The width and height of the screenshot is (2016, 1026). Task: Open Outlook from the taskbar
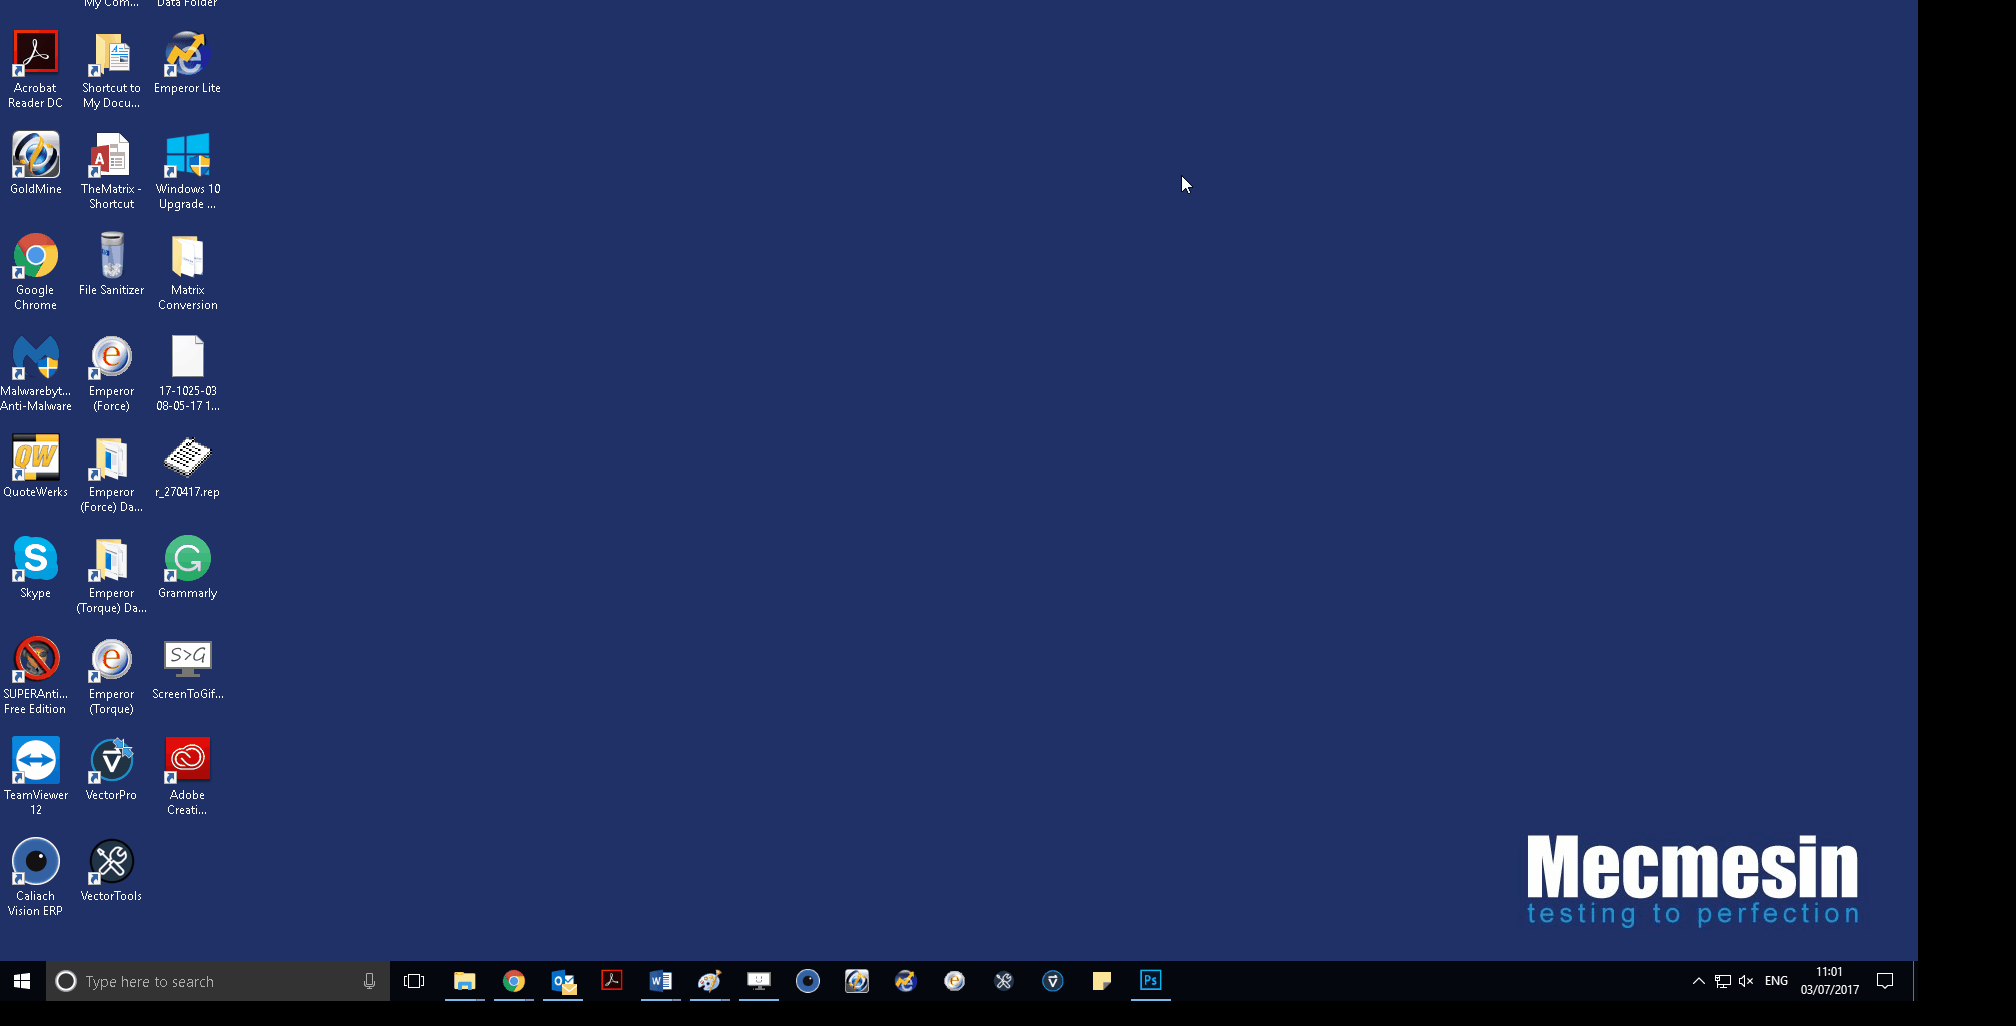pyautogui.click(x=563, y=981)
